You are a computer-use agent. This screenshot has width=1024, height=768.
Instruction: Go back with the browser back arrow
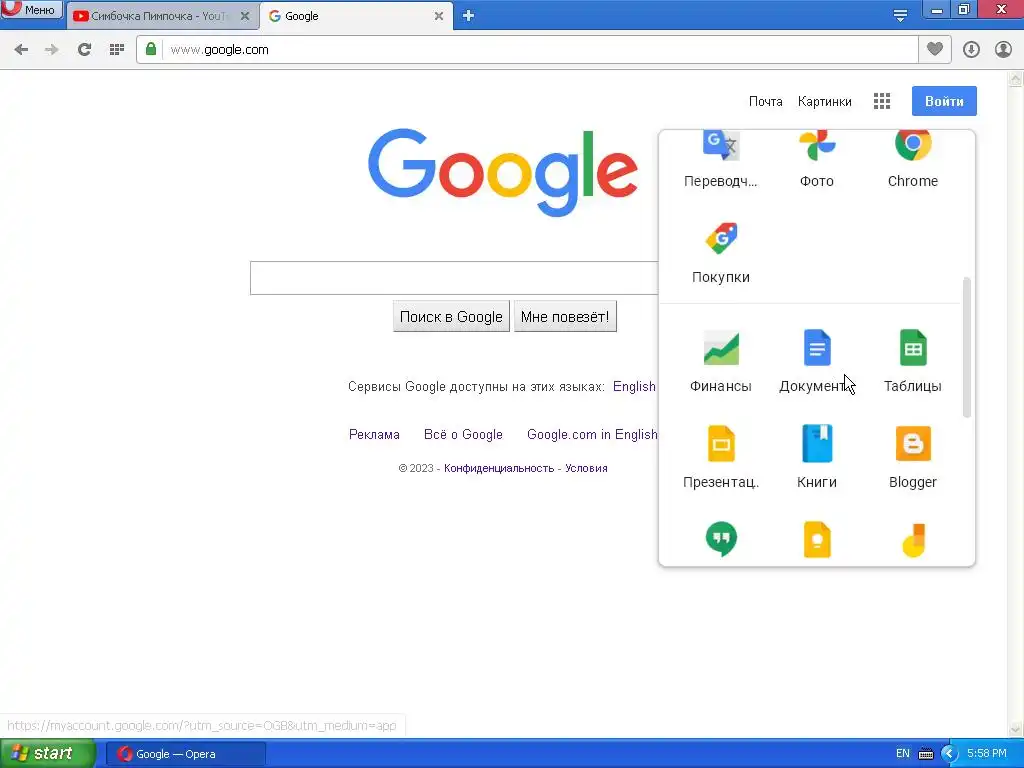(21, 50)
